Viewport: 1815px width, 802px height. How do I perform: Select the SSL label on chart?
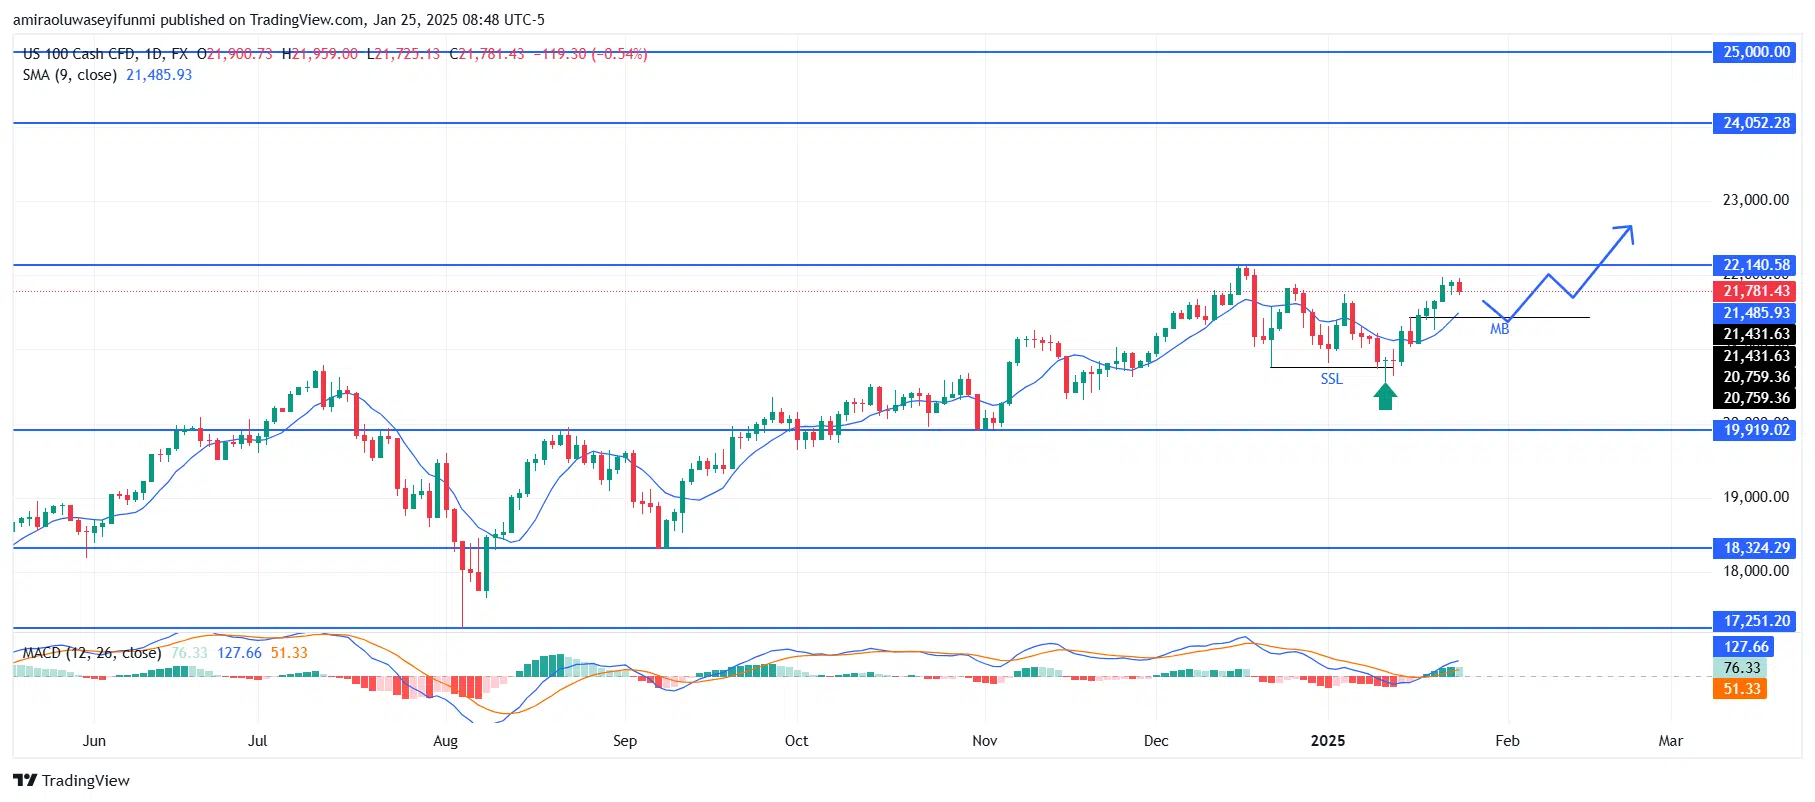point(1331,379)
